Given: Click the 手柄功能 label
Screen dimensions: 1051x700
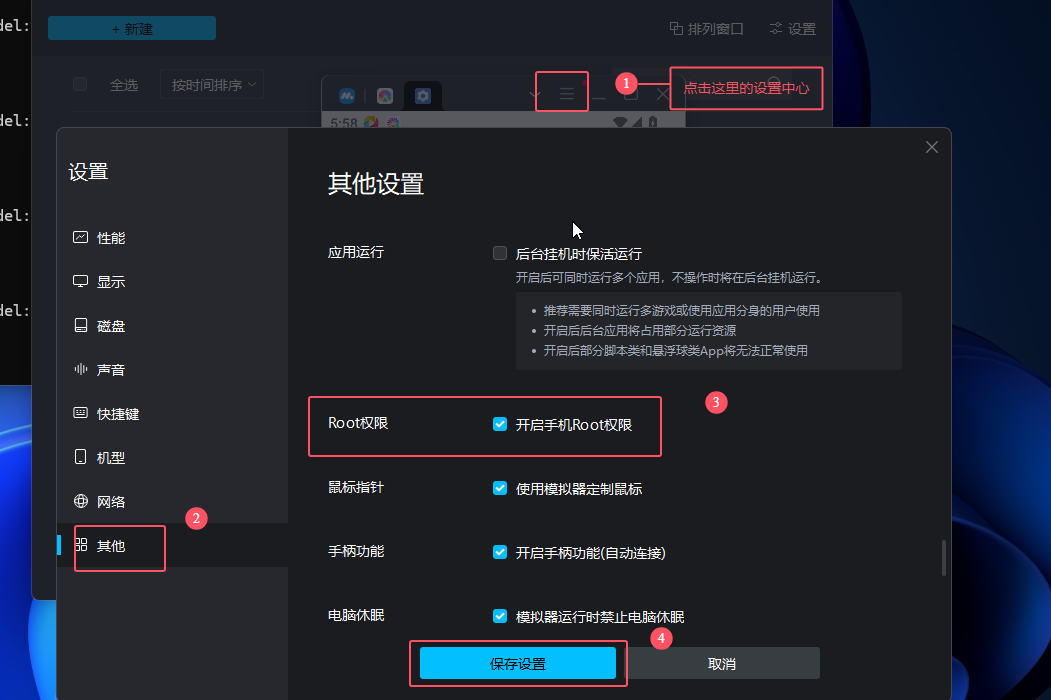Looking at the screenshot, I should (x=356, y=551).
